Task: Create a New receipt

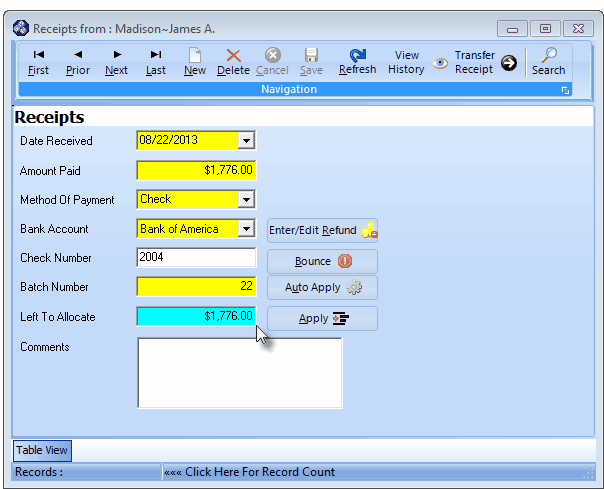Action: [x=195, y=62]
